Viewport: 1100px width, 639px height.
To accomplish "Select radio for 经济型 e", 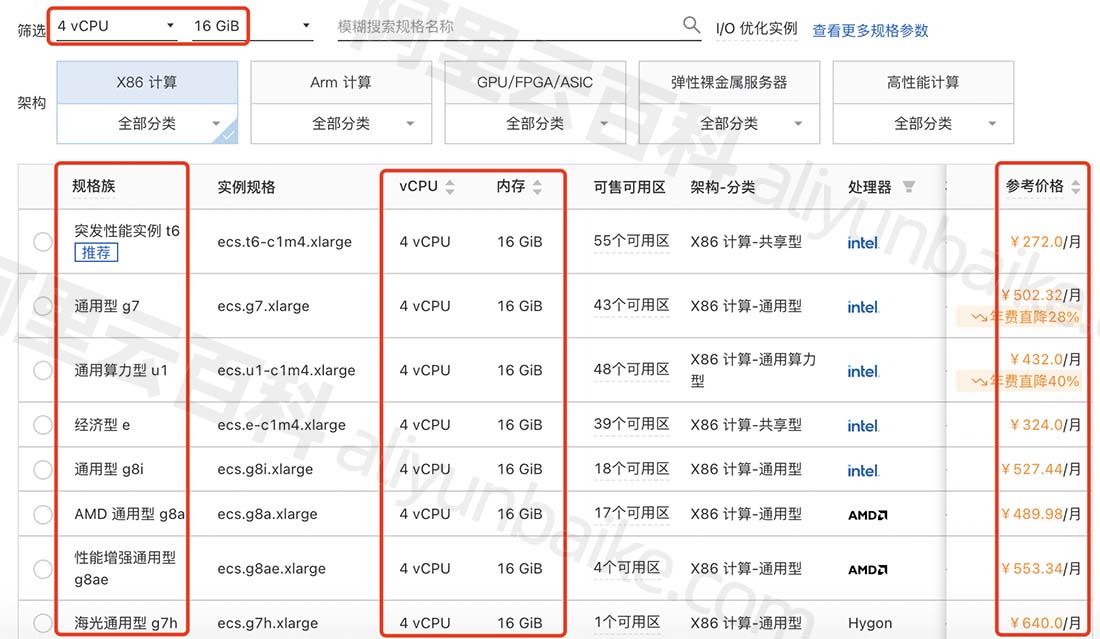I will point(43,425).
